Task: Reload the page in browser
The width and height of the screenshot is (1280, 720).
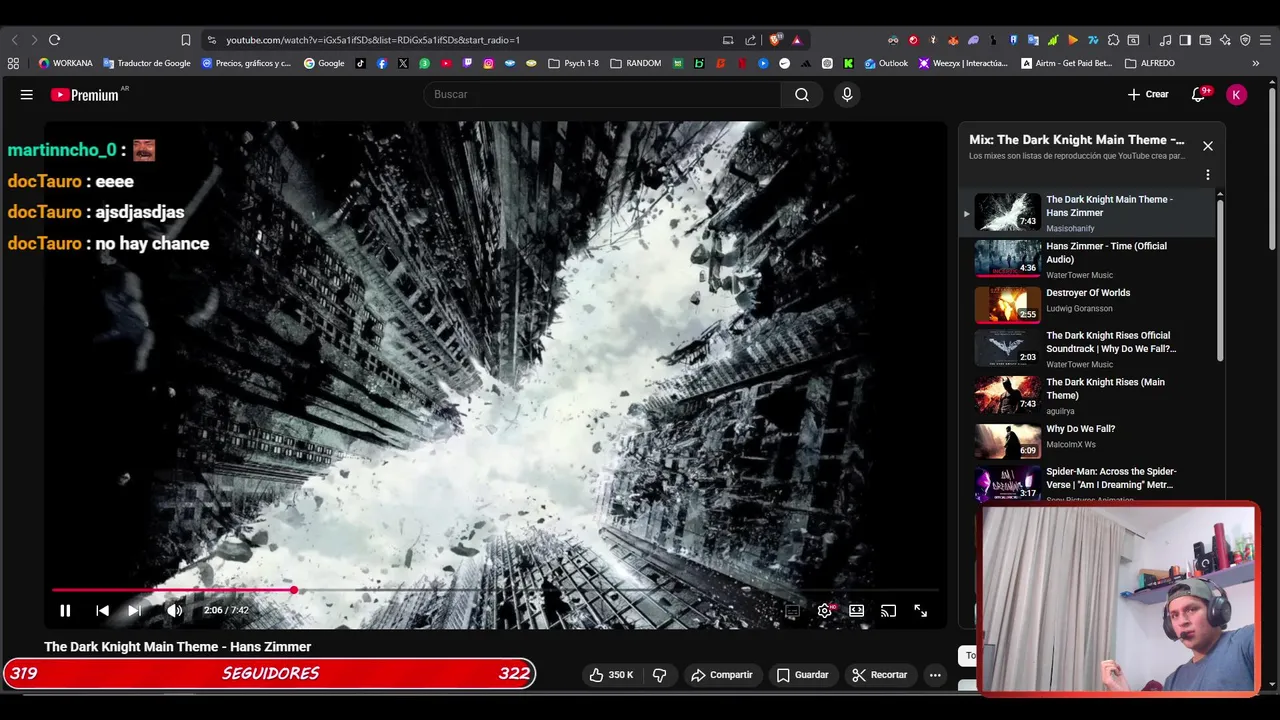Action: click(54, 40)
